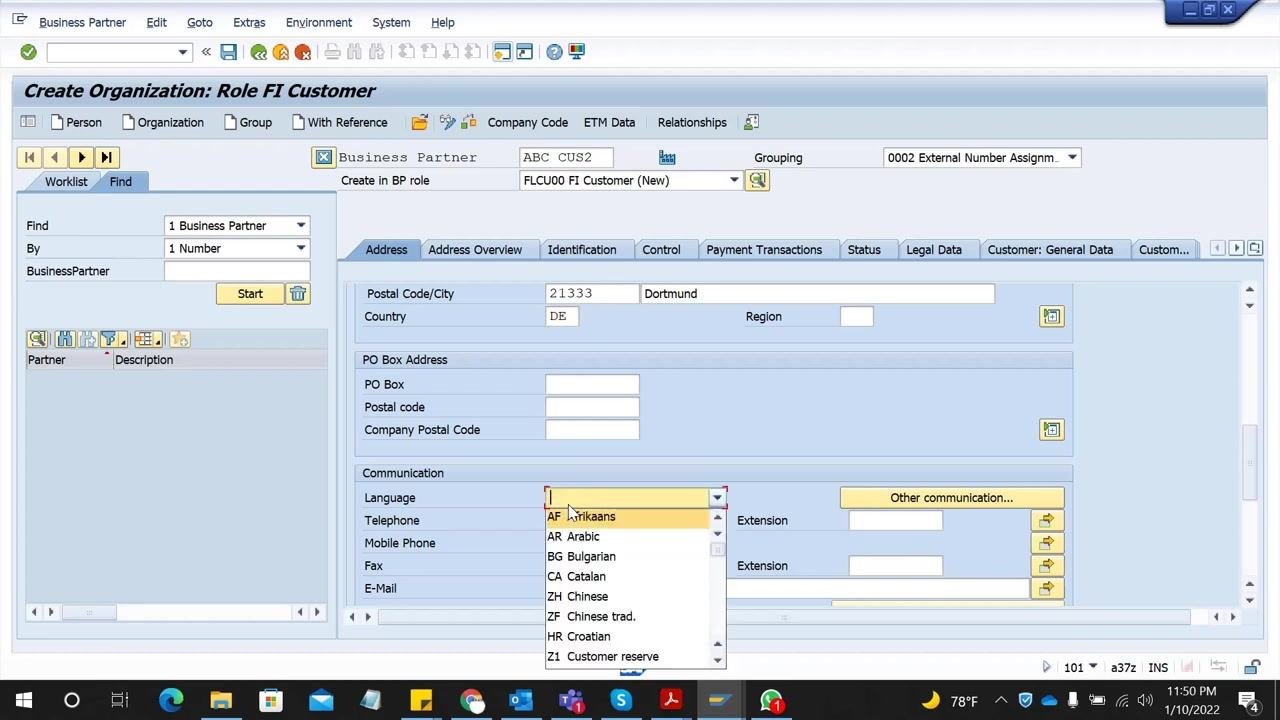Switch to the Worklist tab
Viewport: 1280px width, 720px height.
66,182
